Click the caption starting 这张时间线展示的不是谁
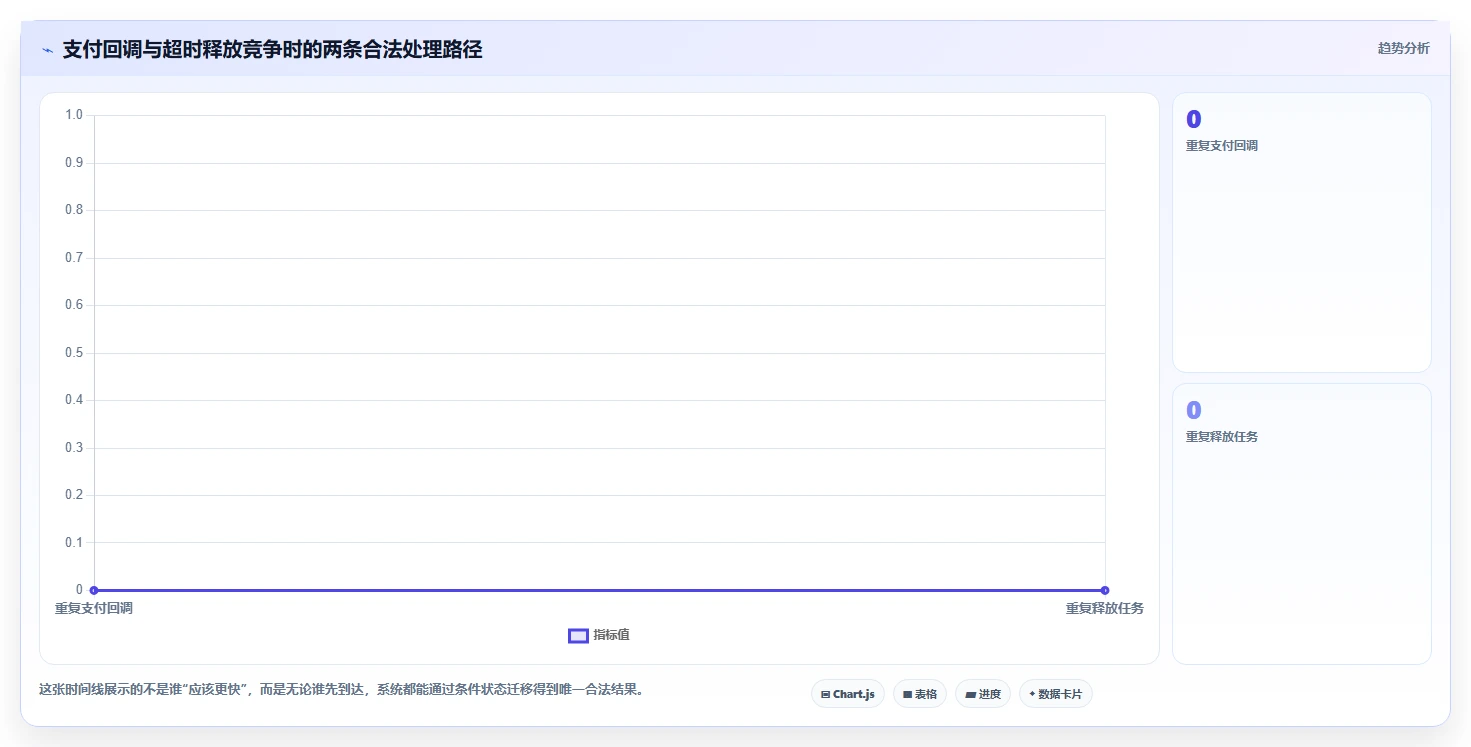The width and height of the screenshot is (1471, 747). point(341,689)
